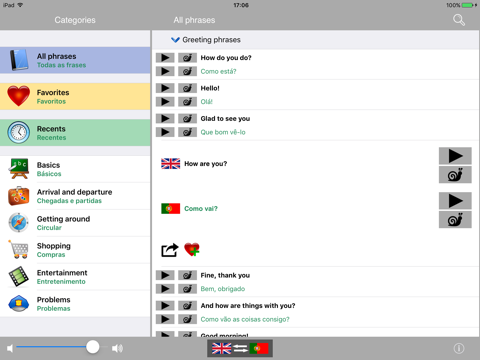Tap the 'How are you?' expanded phrase text

click(206, 164)
